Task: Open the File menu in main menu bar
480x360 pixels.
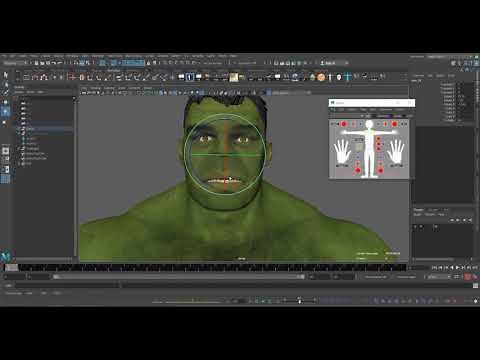Action: 4,56
